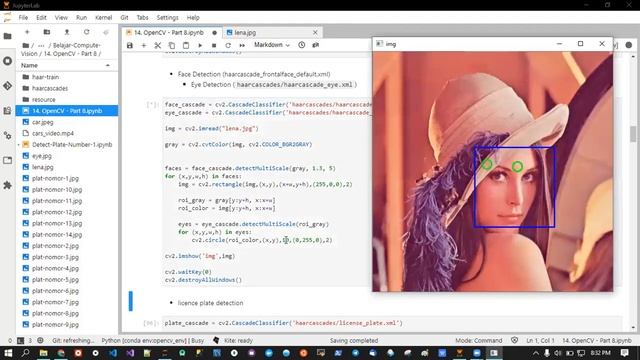Image resolution: width=640 pixels, height=360 pixels.
Task: Expand the breadcrumb ellipsis path
Action: tap(41, 45)
